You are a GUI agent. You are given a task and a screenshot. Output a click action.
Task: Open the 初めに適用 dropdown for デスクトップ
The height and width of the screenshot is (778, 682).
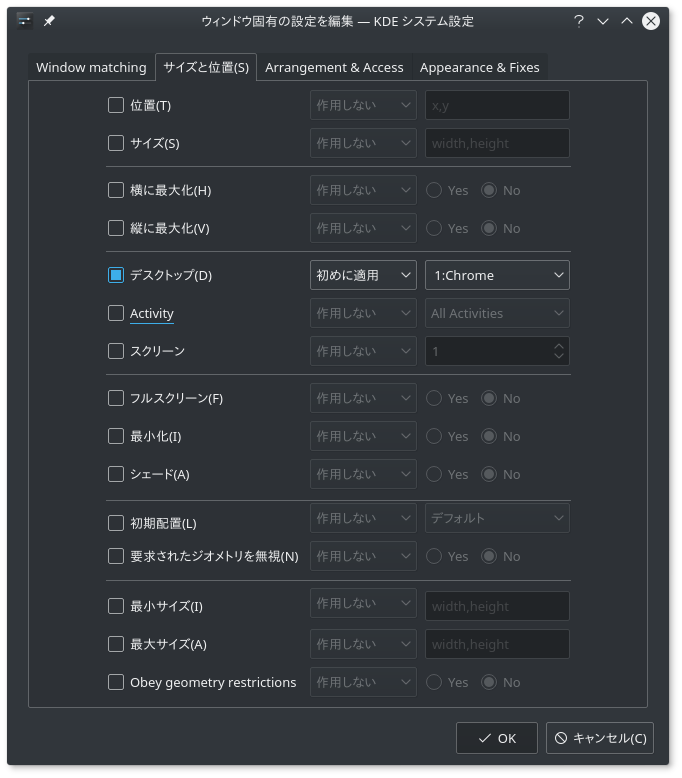click(363, 275)
